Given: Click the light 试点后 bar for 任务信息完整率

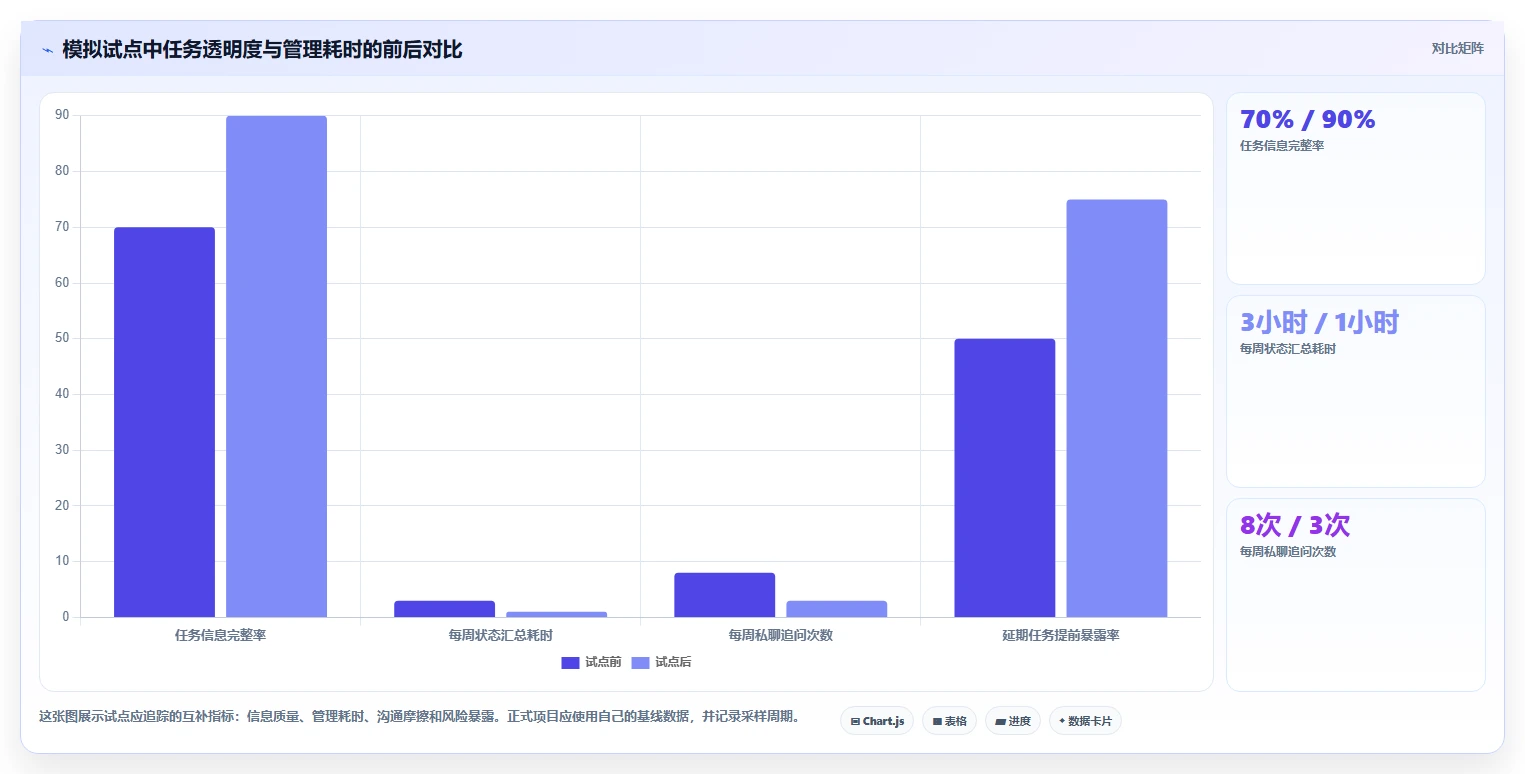Looking at the screenshot, I should click(276, 366).
